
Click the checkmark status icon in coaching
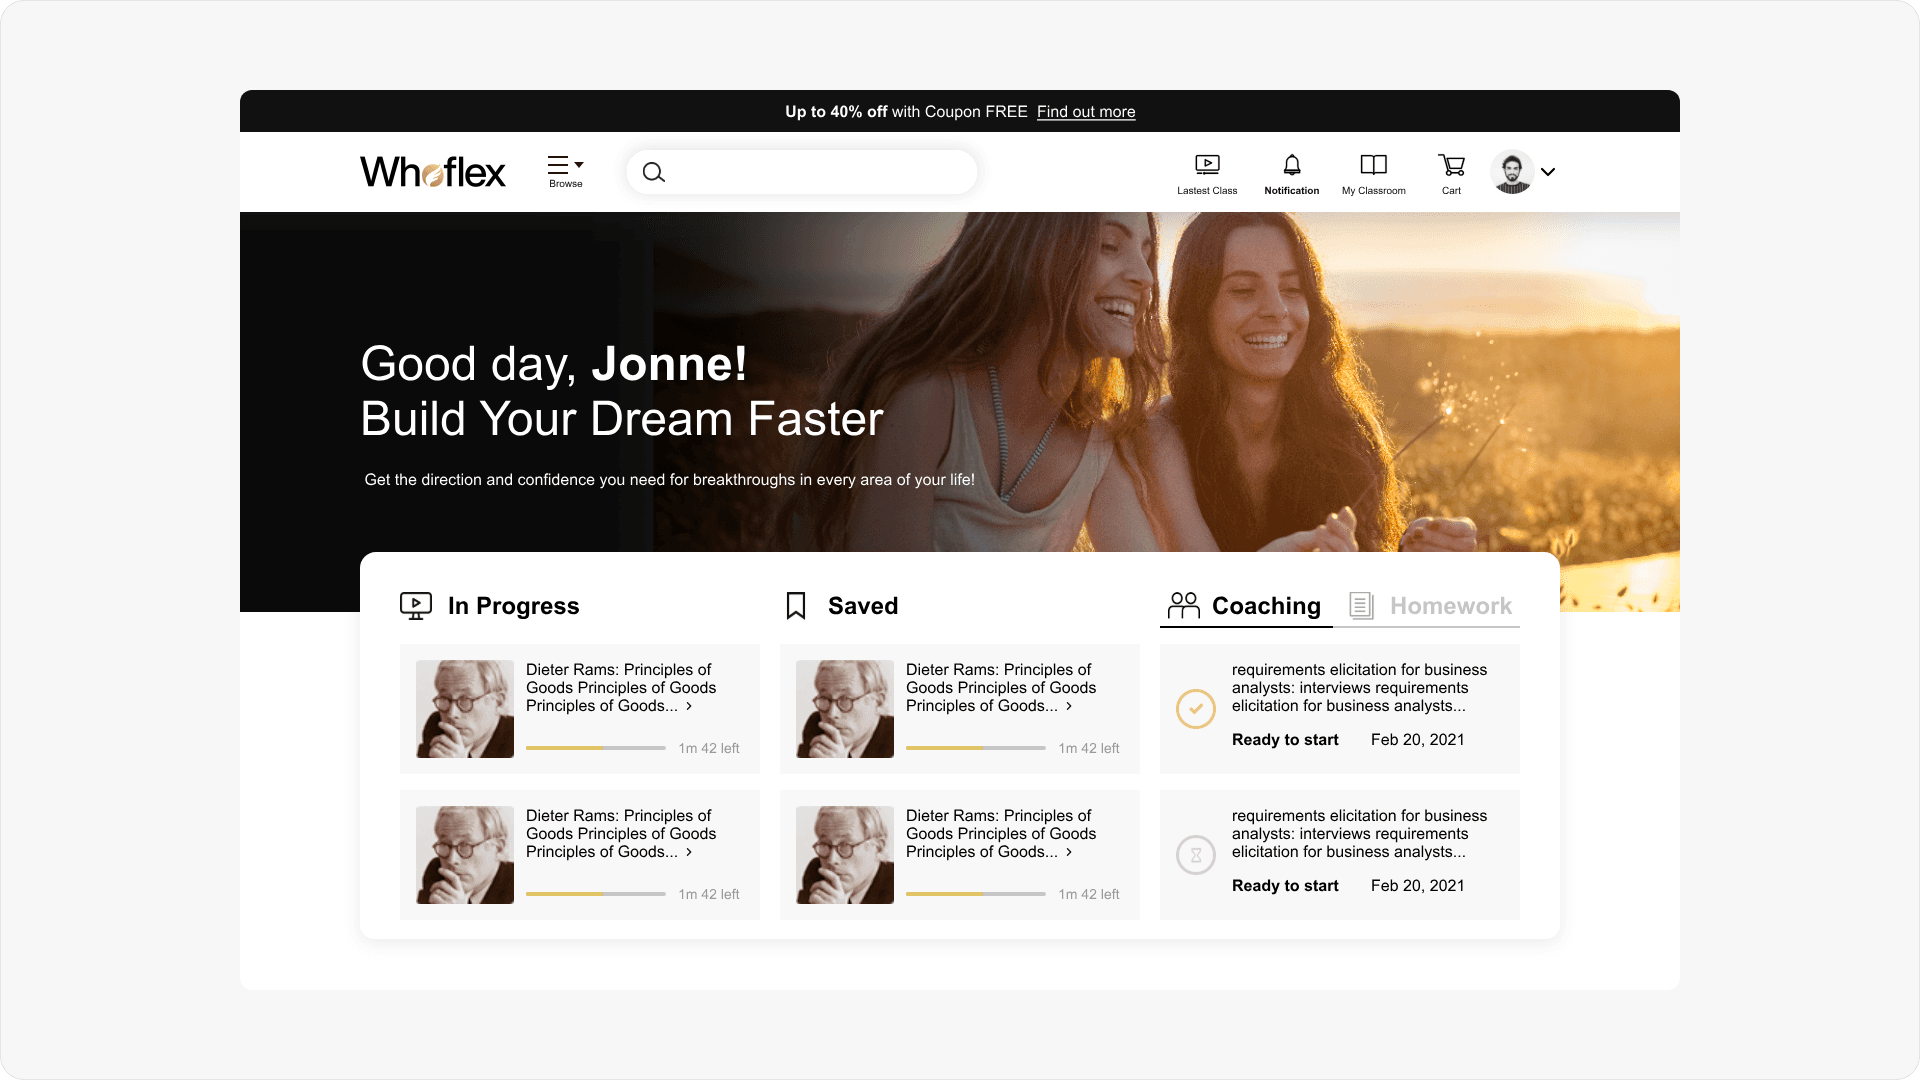pyautogui.click(x=1196, y=709)
